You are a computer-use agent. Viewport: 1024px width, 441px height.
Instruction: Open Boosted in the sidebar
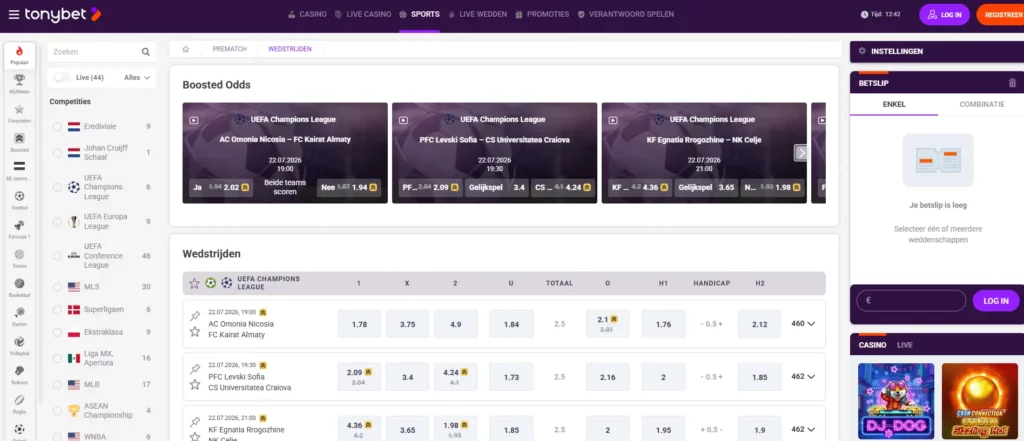pos(19,142)
